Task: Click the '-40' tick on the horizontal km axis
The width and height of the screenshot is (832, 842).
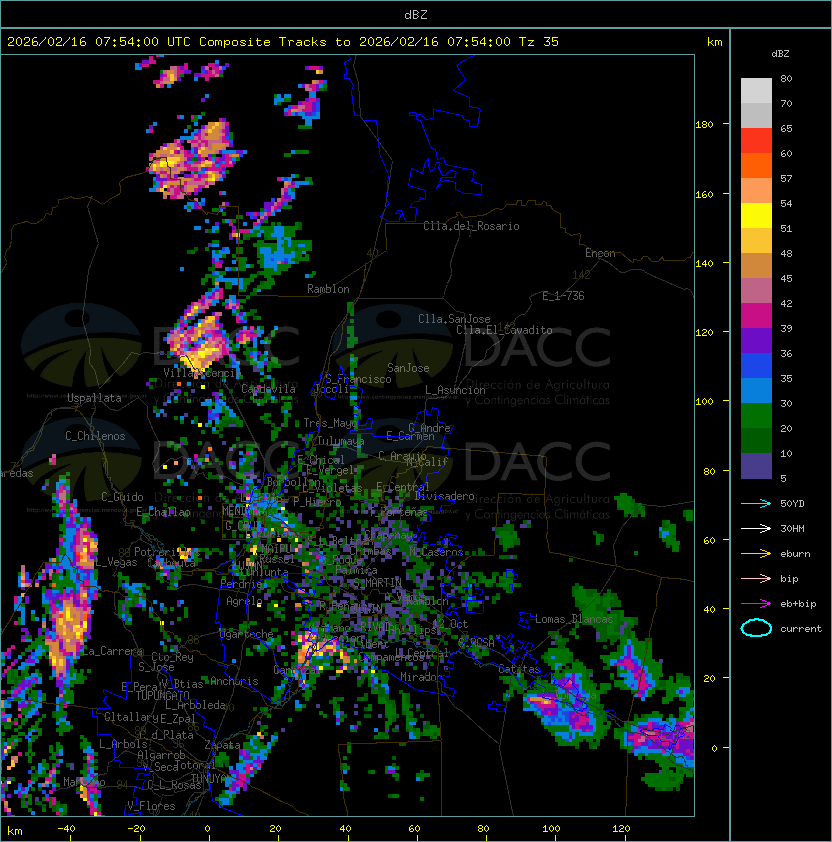Action: click(x=67, y=829)
